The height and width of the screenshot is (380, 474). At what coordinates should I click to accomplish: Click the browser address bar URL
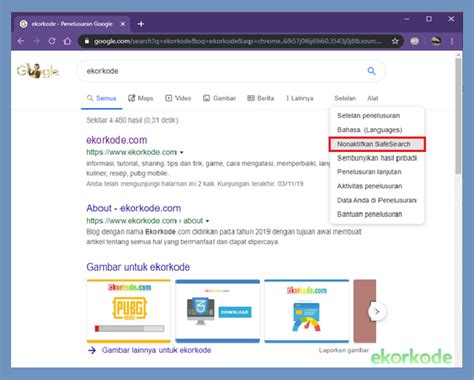237,41
